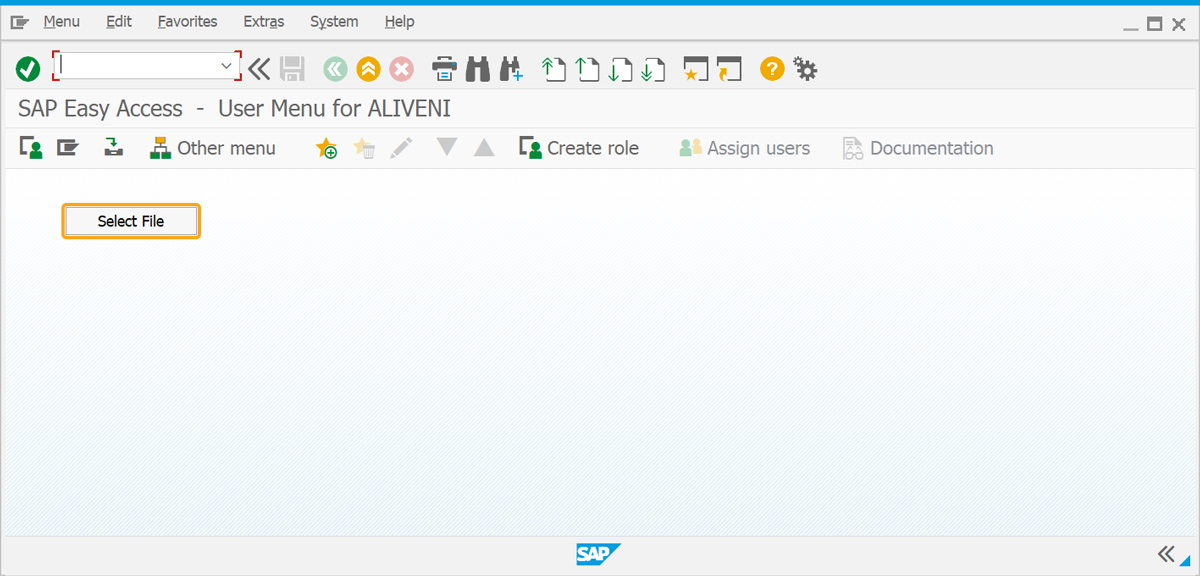The image size is (1200, 576).
Task: Click the Print icon
Action: pos(445,68)
